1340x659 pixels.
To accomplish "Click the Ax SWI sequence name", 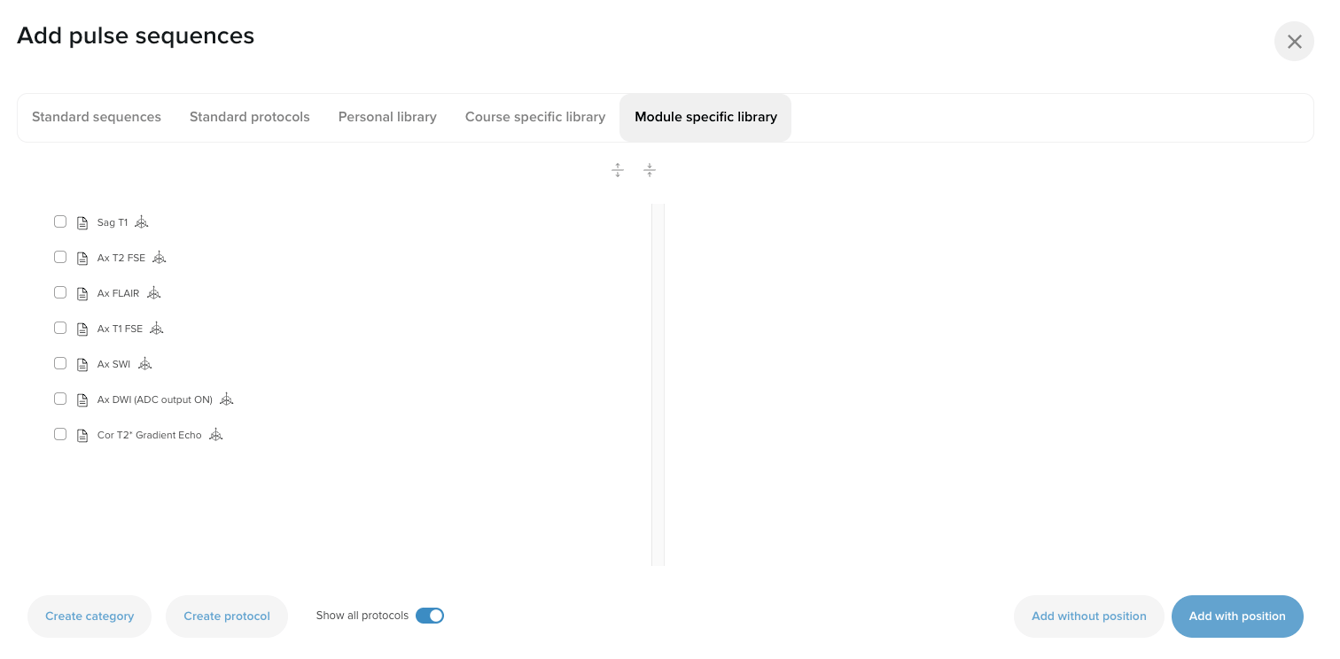I will point(114,364).
